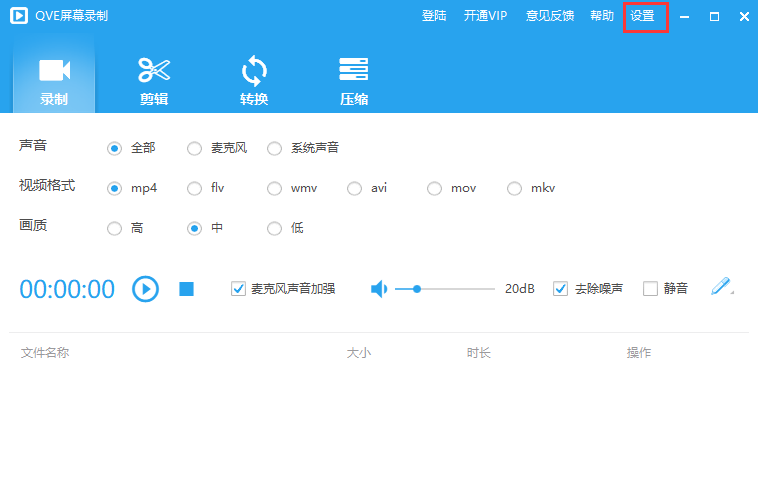This screenshot has height=482, width=758.
Task: Select 系统声音 sound source
Action: 275,148
